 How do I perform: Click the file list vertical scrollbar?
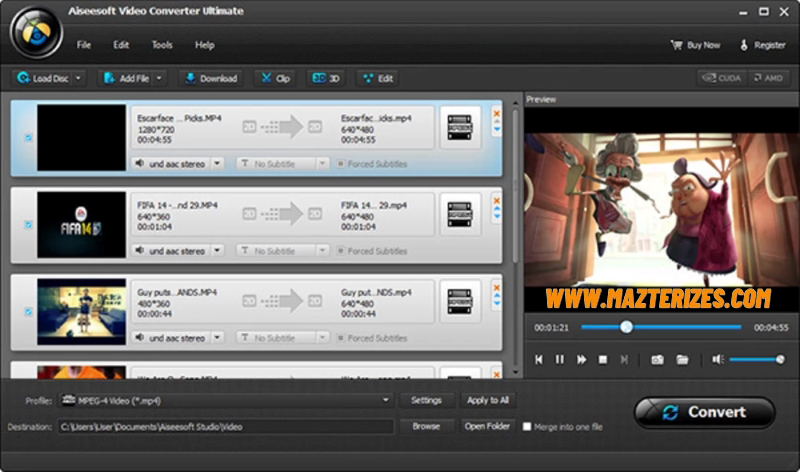515,186
